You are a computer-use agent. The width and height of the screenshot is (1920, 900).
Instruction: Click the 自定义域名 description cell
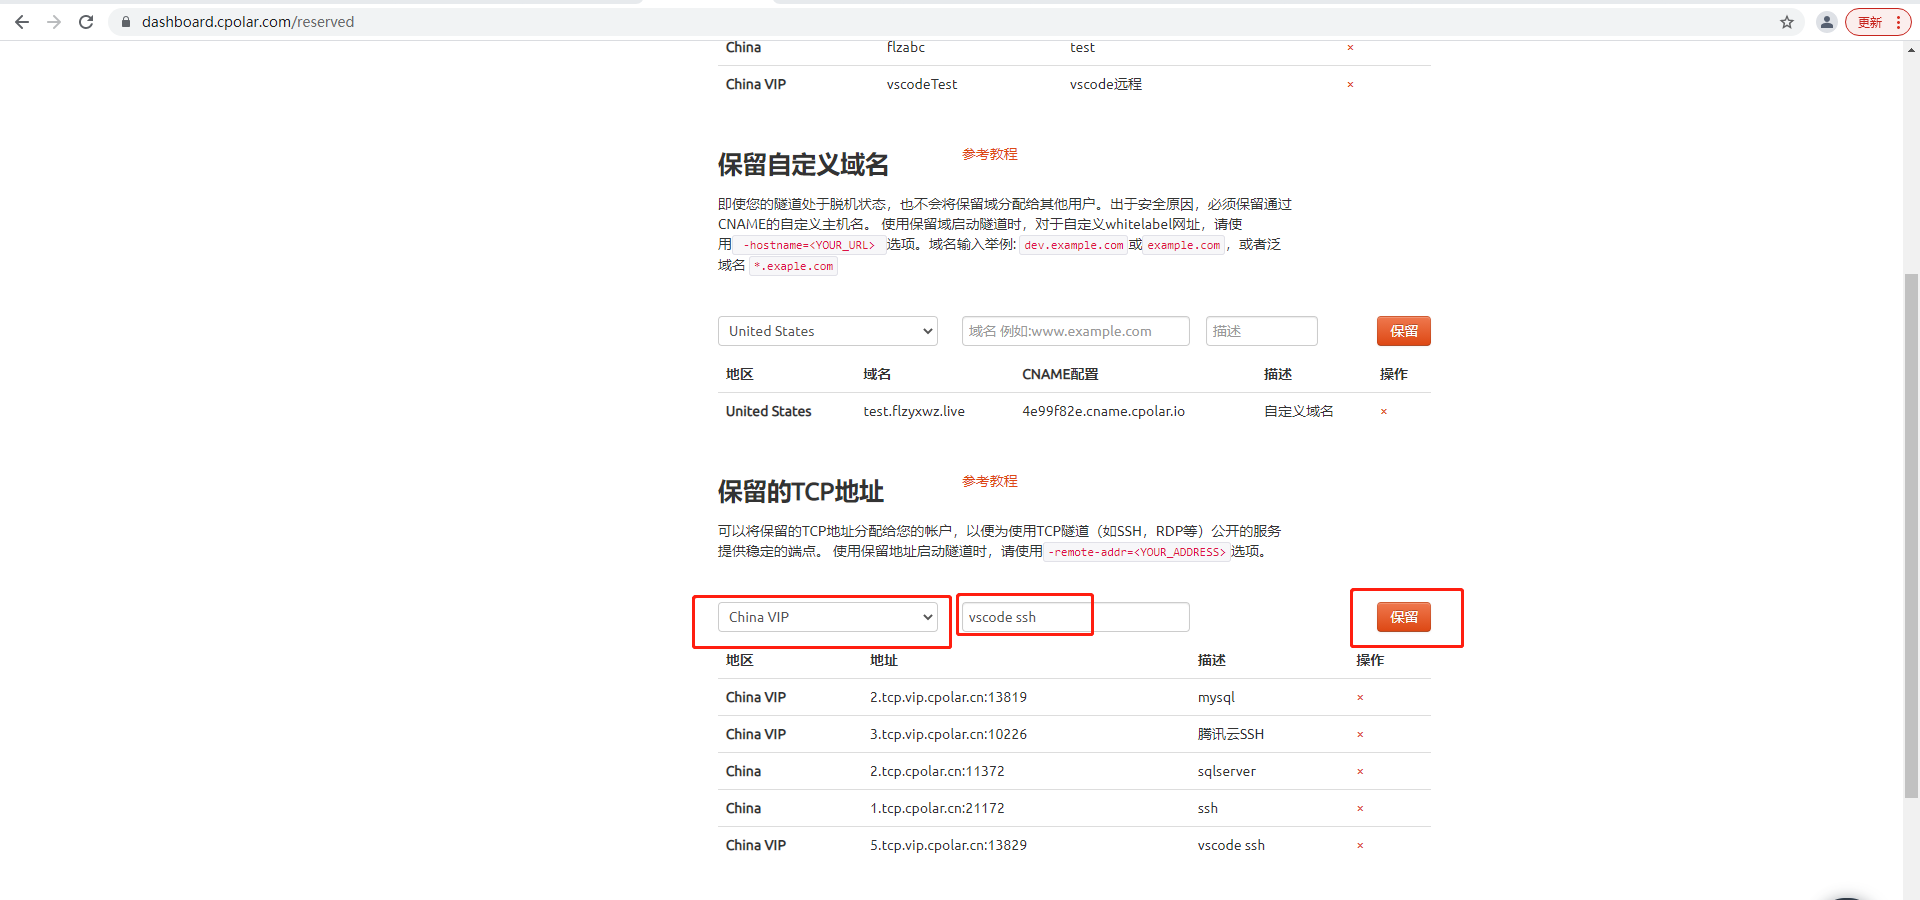[1299, 411]
